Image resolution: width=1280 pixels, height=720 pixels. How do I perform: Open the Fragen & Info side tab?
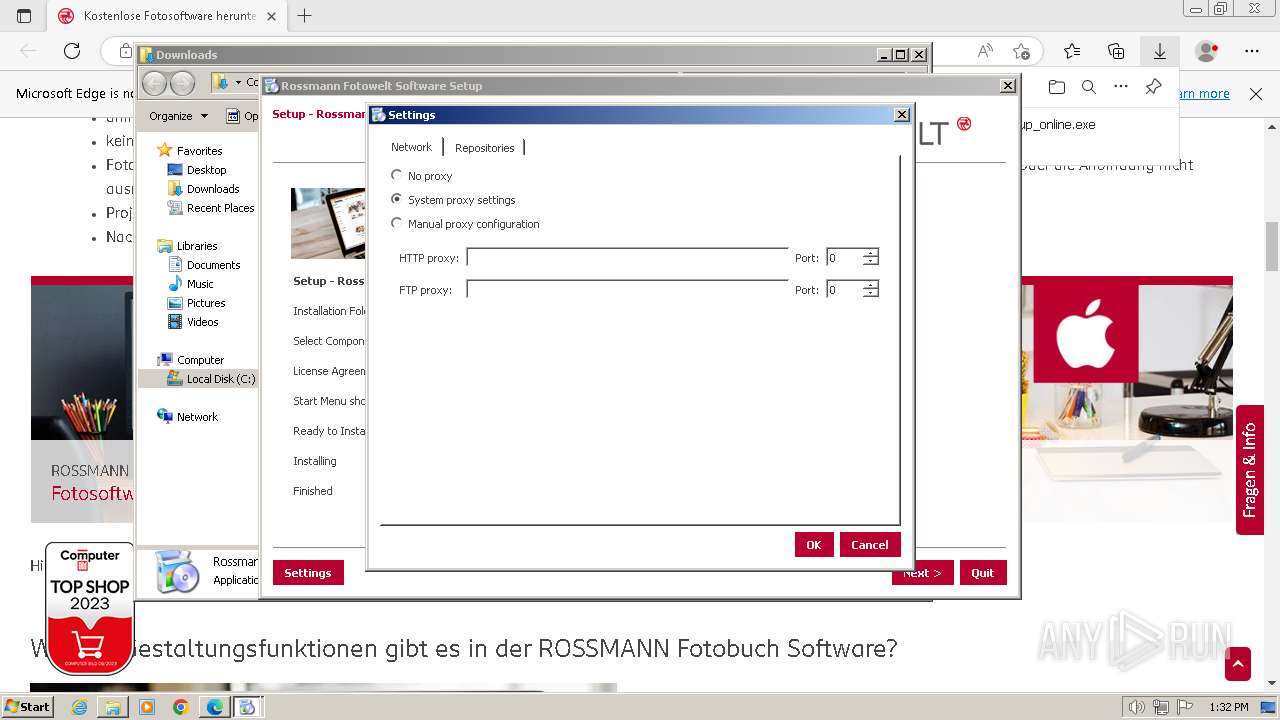point(1249,470)
